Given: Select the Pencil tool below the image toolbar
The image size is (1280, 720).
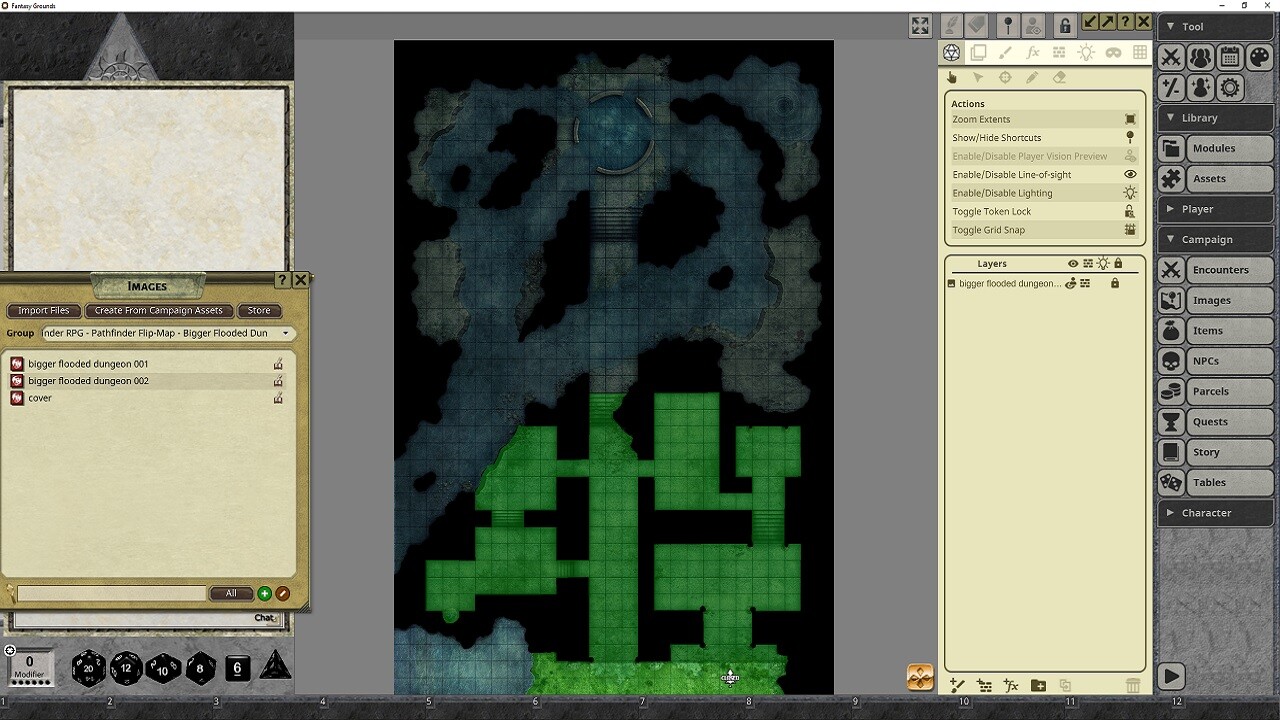Looking at the screenshot, I should click(x=1032, y=76).
